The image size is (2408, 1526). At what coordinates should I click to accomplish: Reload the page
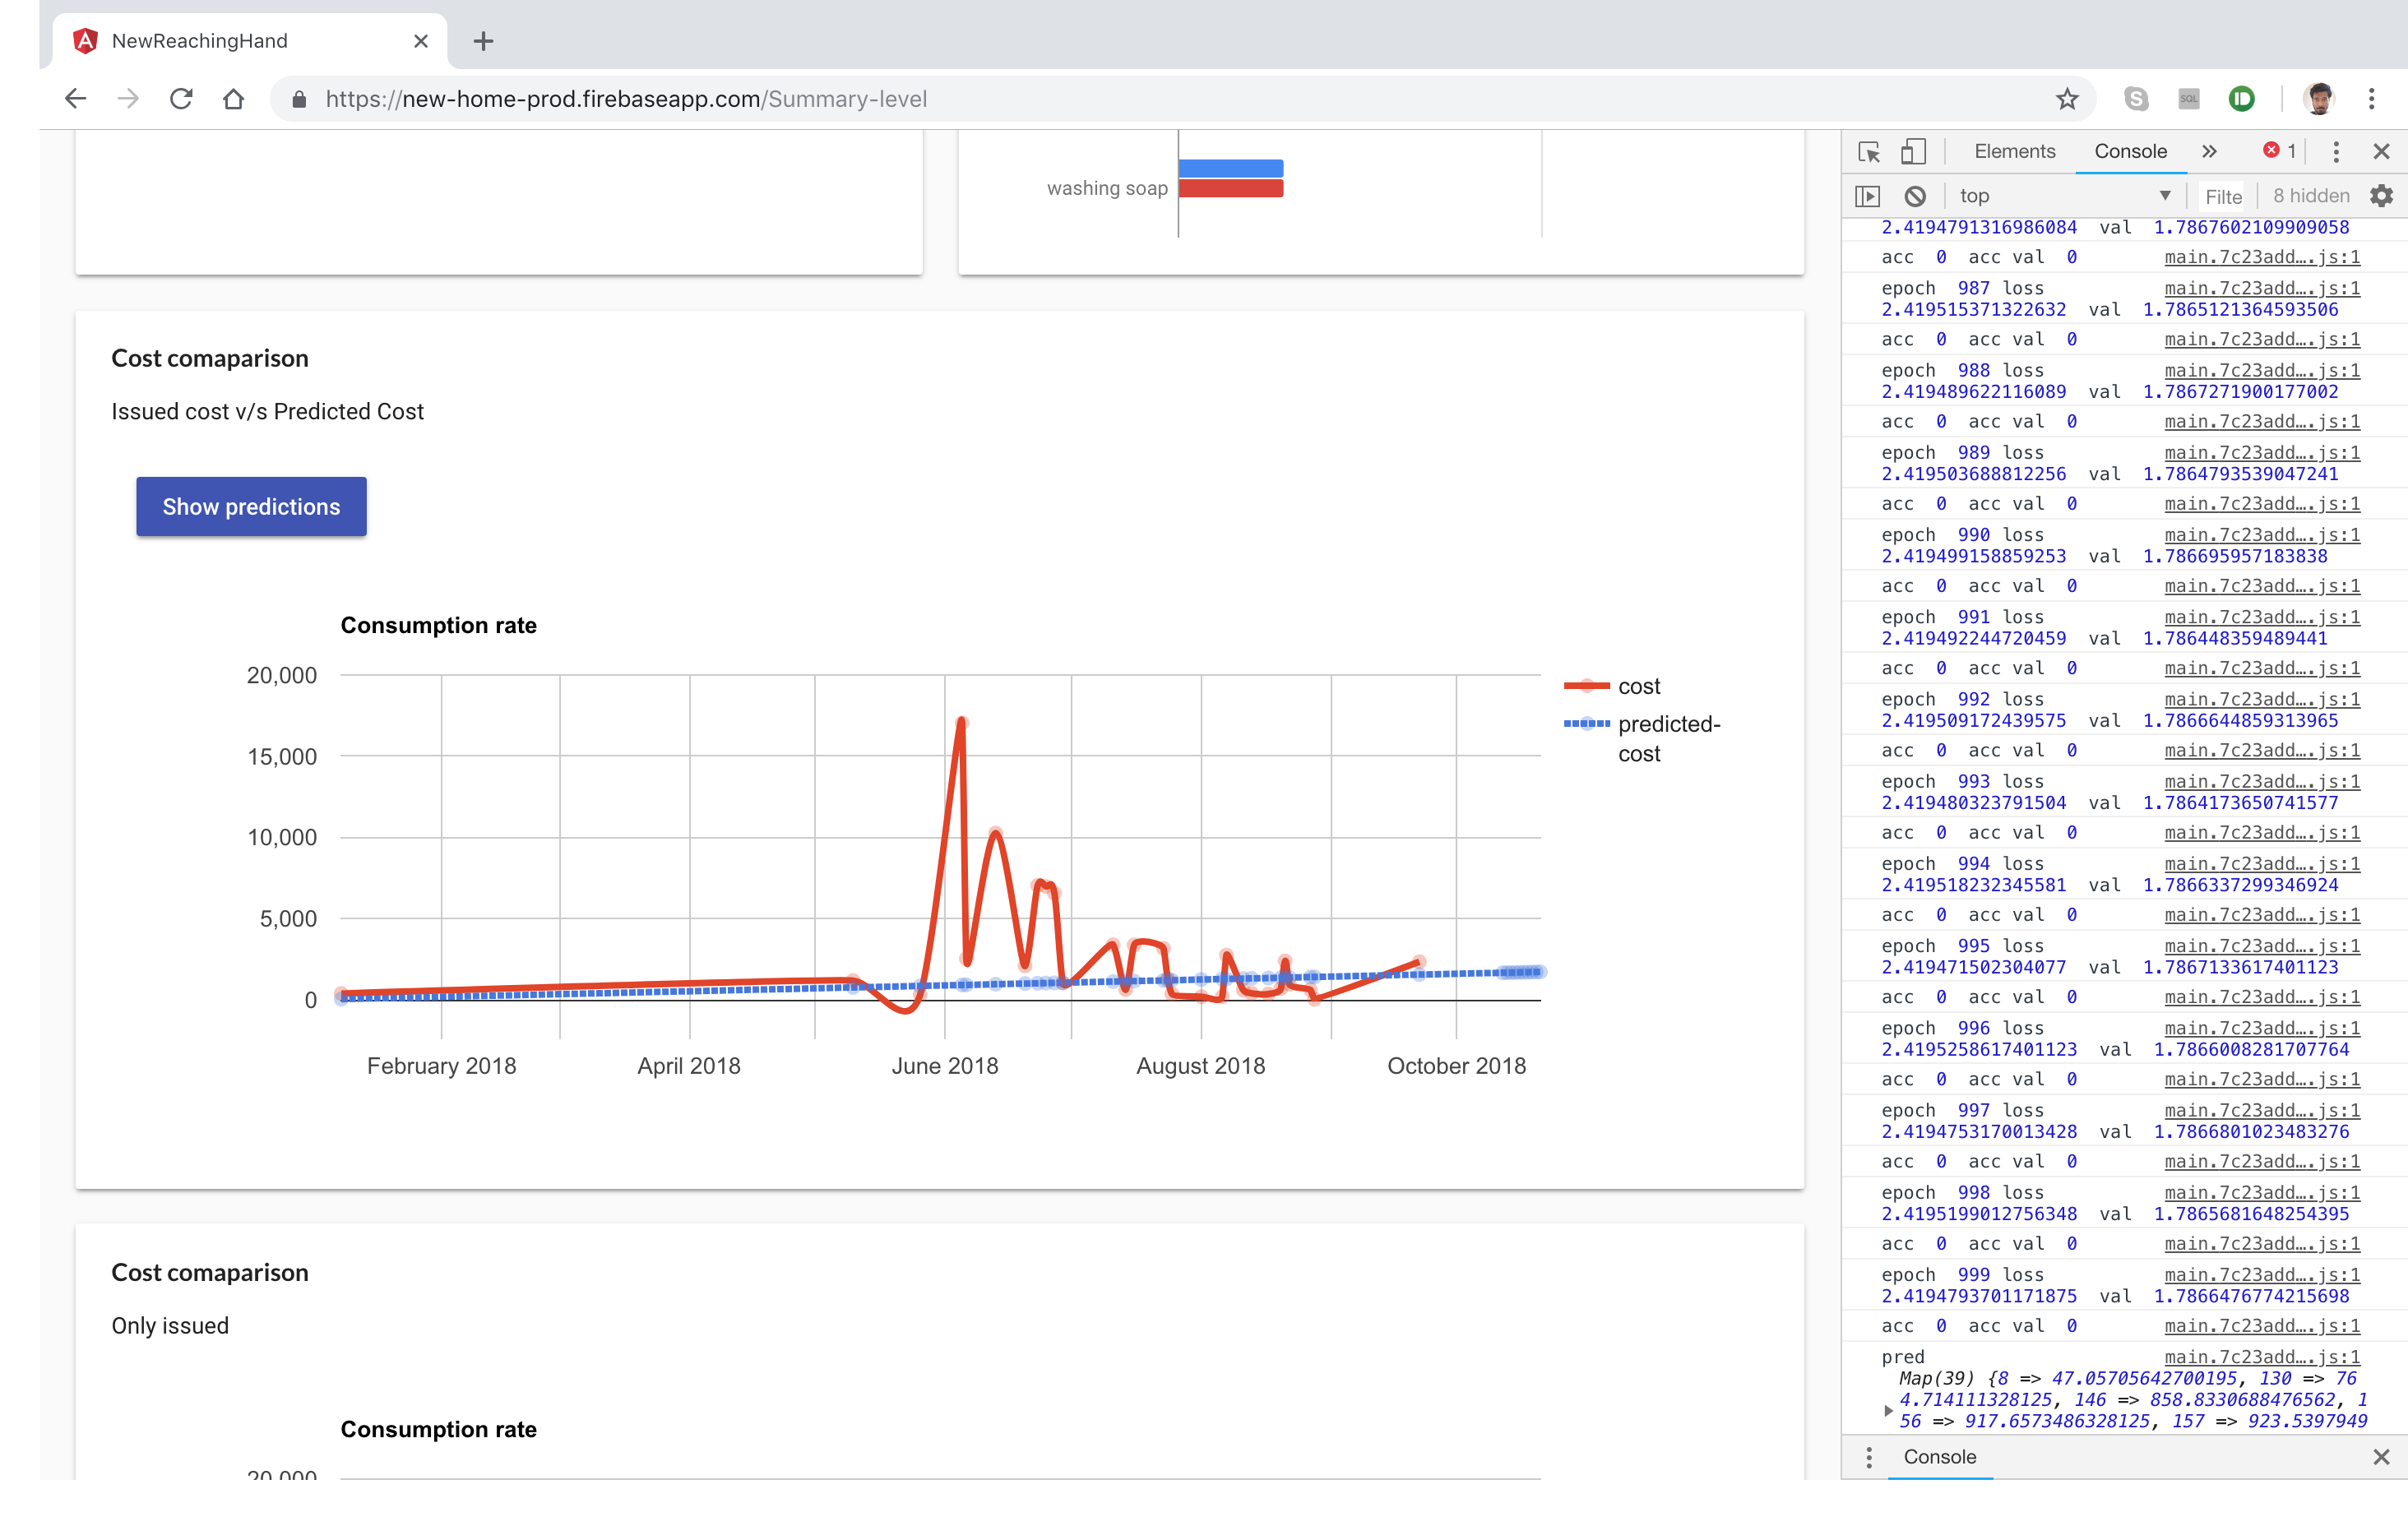tap(181, 99)
